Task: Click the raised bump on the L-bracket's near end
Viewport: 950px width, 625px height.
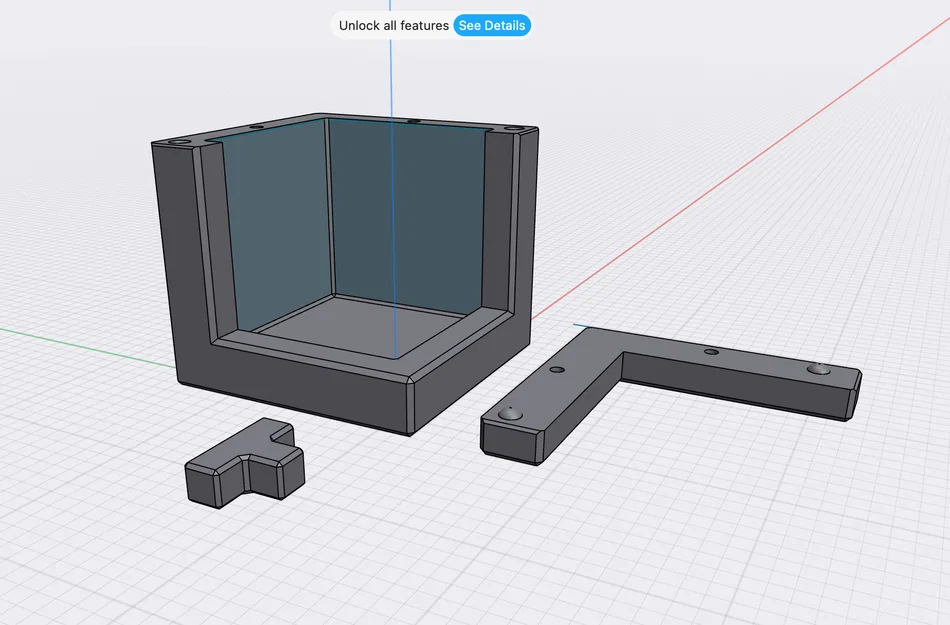Action: [510, 414]
